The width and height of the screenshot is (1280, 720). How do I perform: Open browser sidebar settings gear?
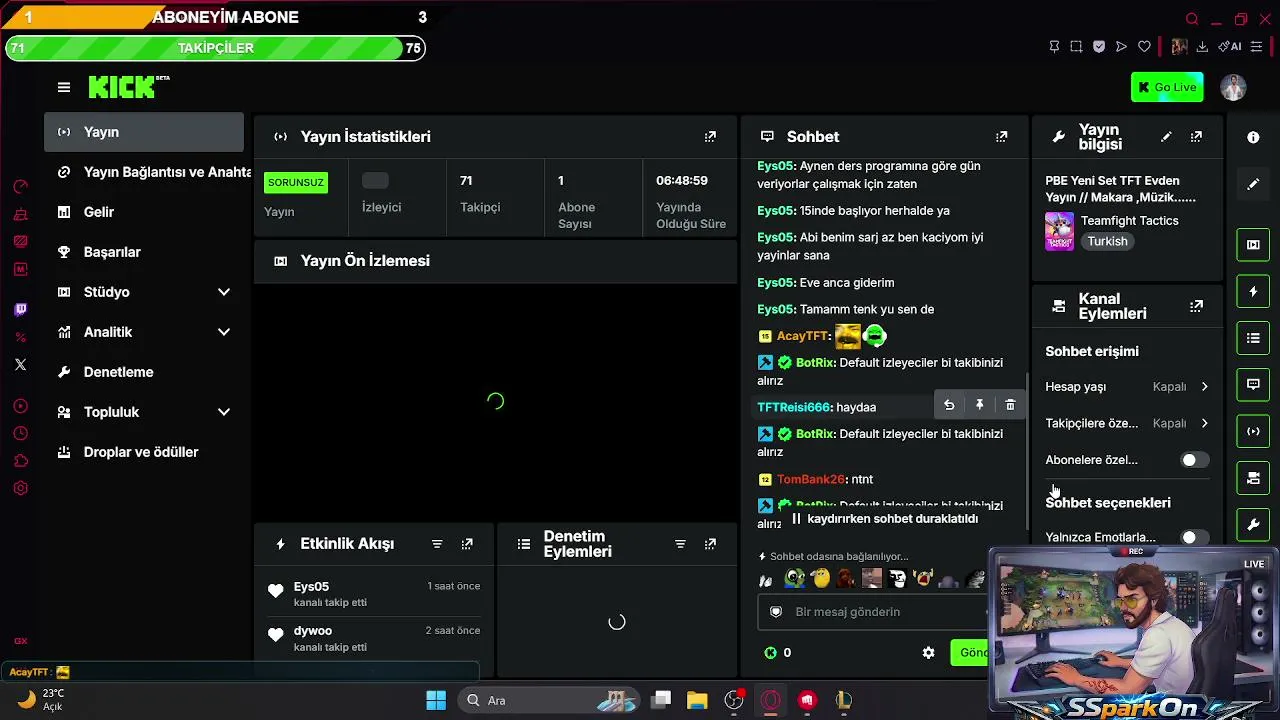click(20, 489)
